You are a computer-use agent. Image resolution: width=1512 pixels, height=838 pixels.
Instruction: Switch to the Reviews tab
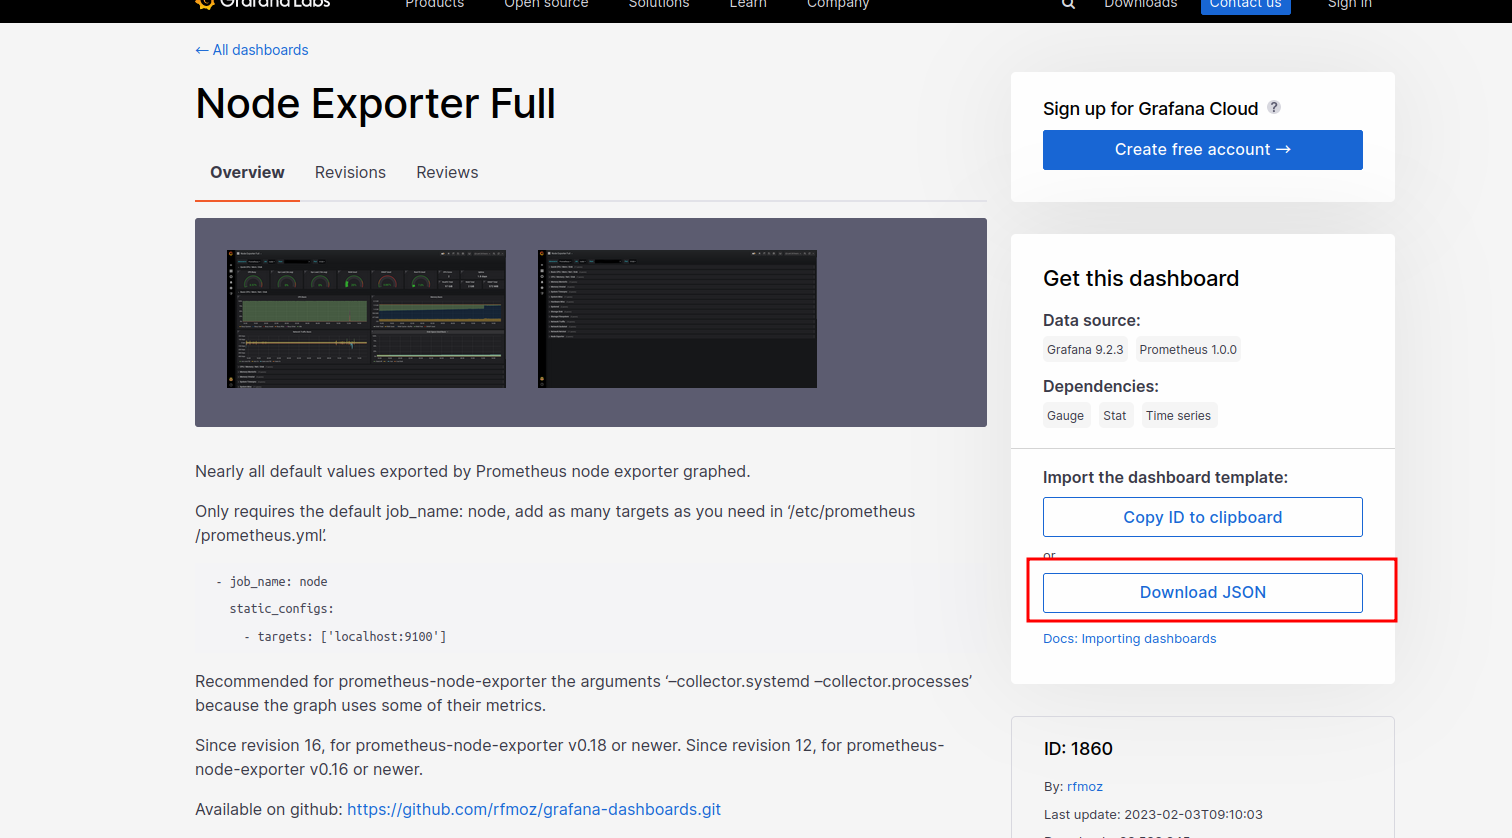click(x=447, y=173)
